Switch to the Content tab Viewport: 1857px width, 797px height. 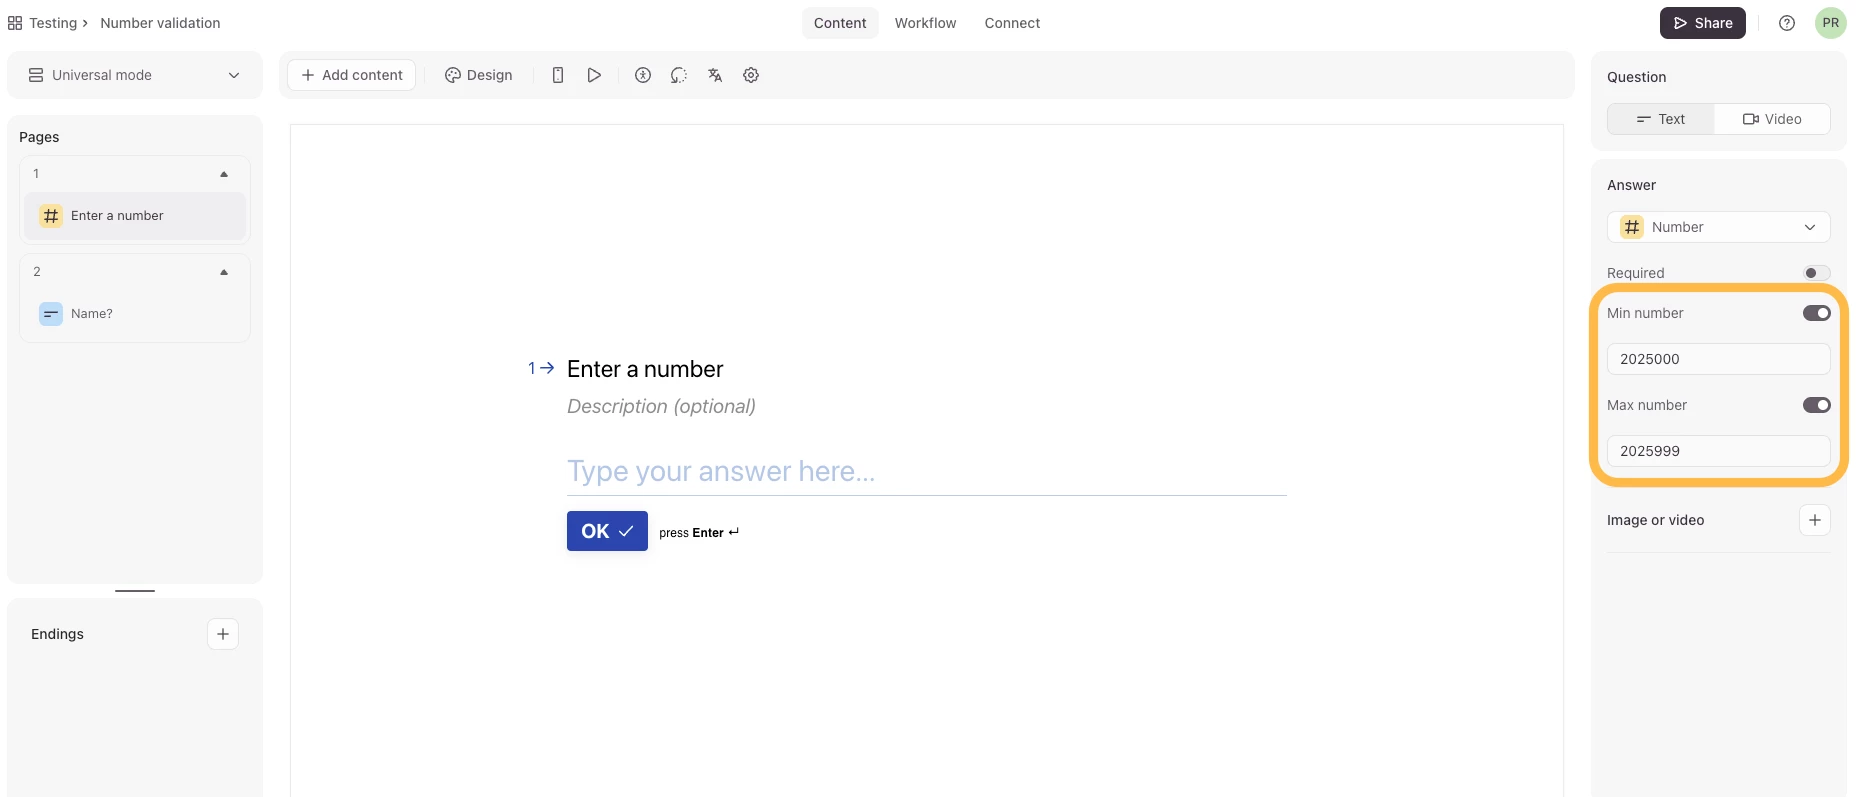[x=840, y=23]
